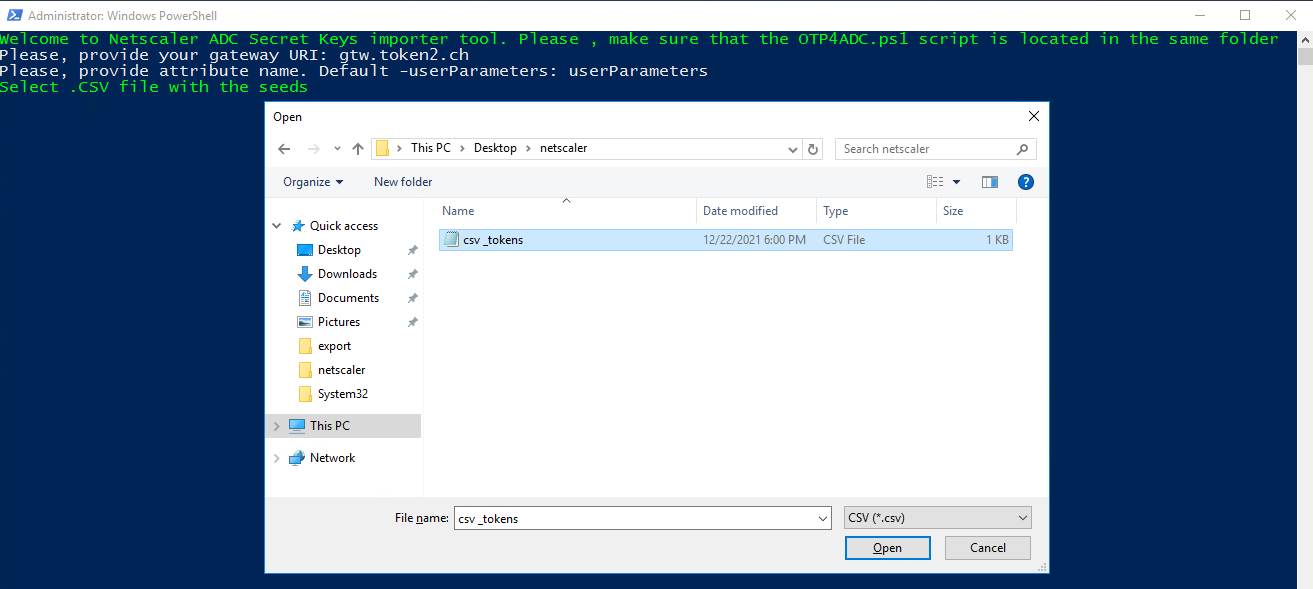
Task: Select 'This PC' in address breadcrumb
Action: 430,148
